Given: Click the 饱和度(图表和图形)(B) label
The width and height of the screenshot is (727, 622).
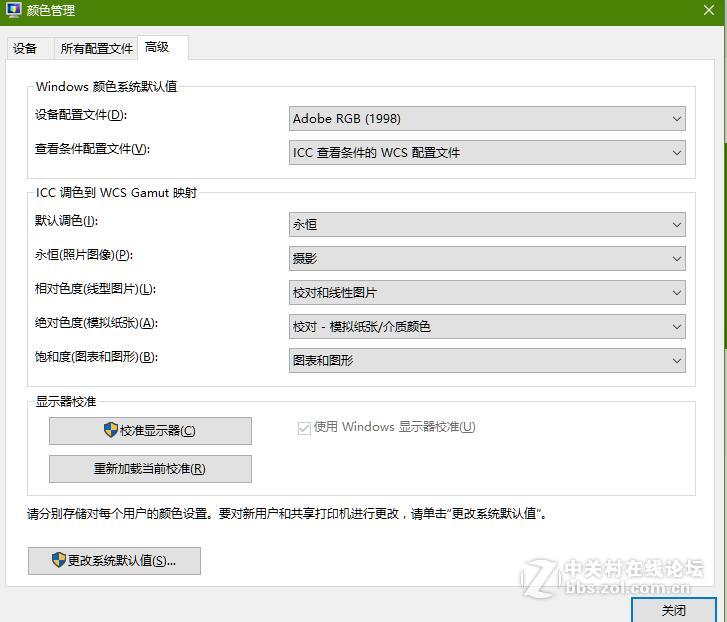Looking at the screenshot, I should point(96,356).
